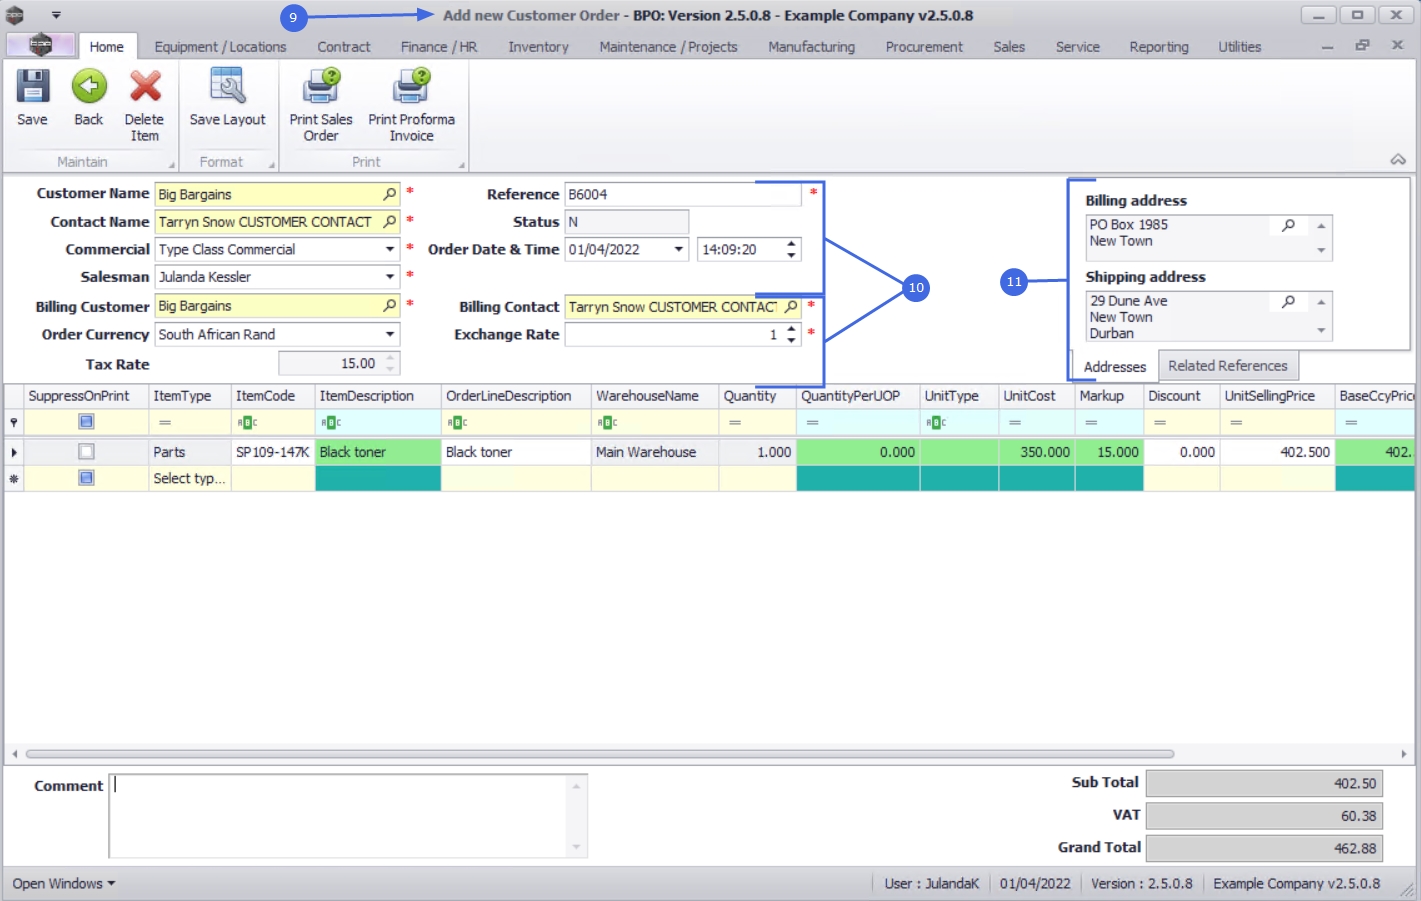Open the Open Windows dropdown in status bar
This screenshot has height=901, width=1421.
coord(64,884)
